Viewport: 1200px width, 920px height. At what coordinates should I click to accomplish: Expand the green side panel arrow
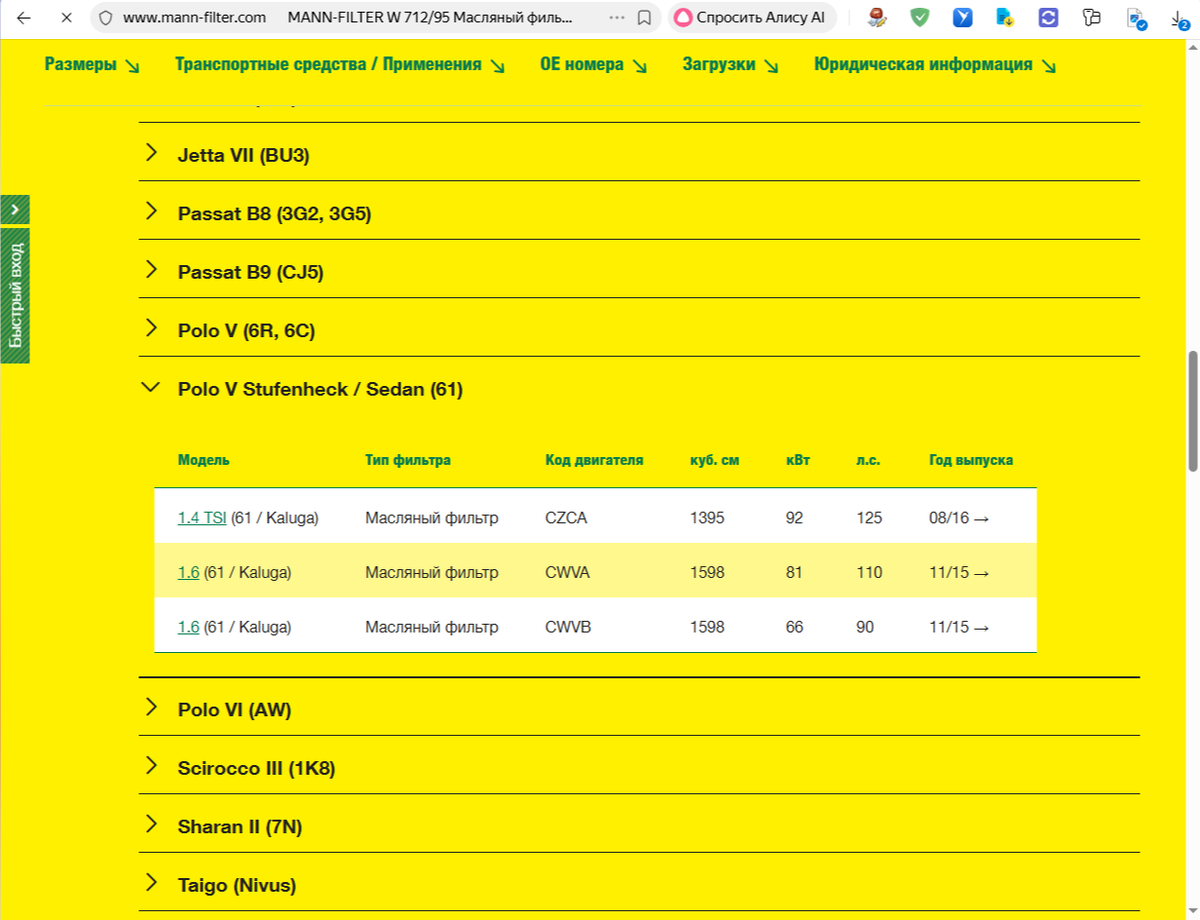pos(15,210)
